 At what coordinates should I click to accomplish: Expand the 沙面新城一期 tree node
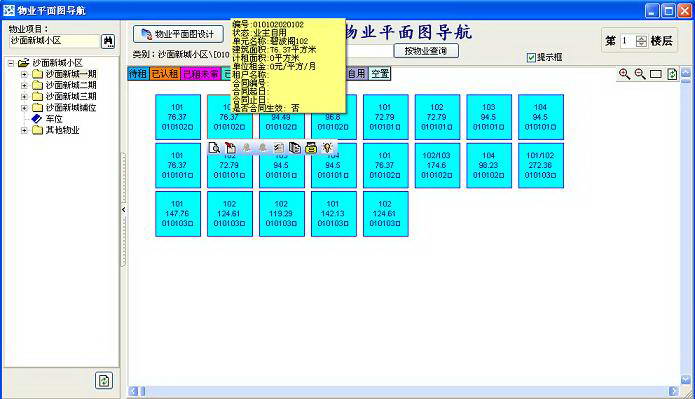pos(24,74)
